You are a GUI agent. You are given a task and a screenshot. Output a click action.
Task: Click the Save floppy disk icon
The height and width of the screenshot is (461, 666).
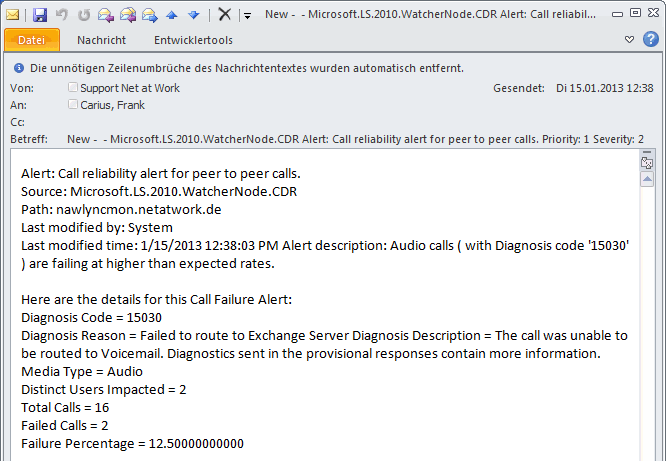(x=40, y=15)
